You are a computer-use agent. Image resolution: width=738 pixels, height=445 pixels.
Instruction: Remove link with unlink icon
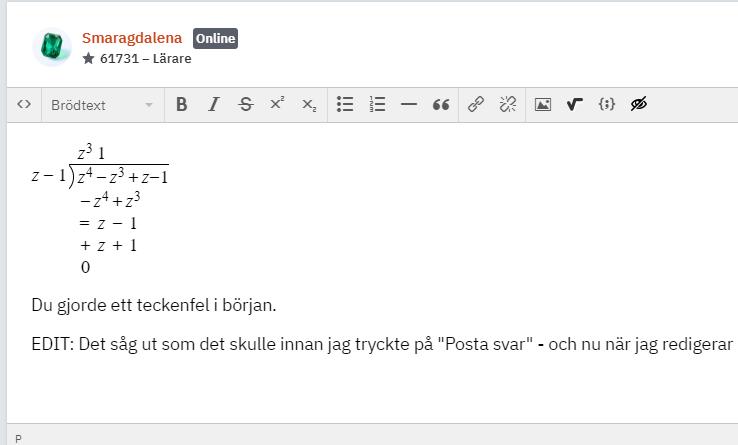coord(507,104)
